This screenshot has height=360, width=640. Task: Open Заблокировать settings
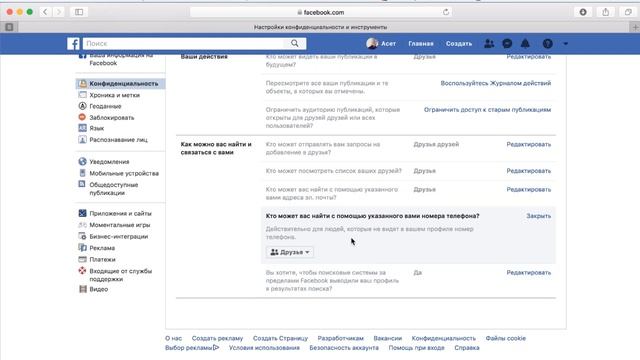click(111, 118)
